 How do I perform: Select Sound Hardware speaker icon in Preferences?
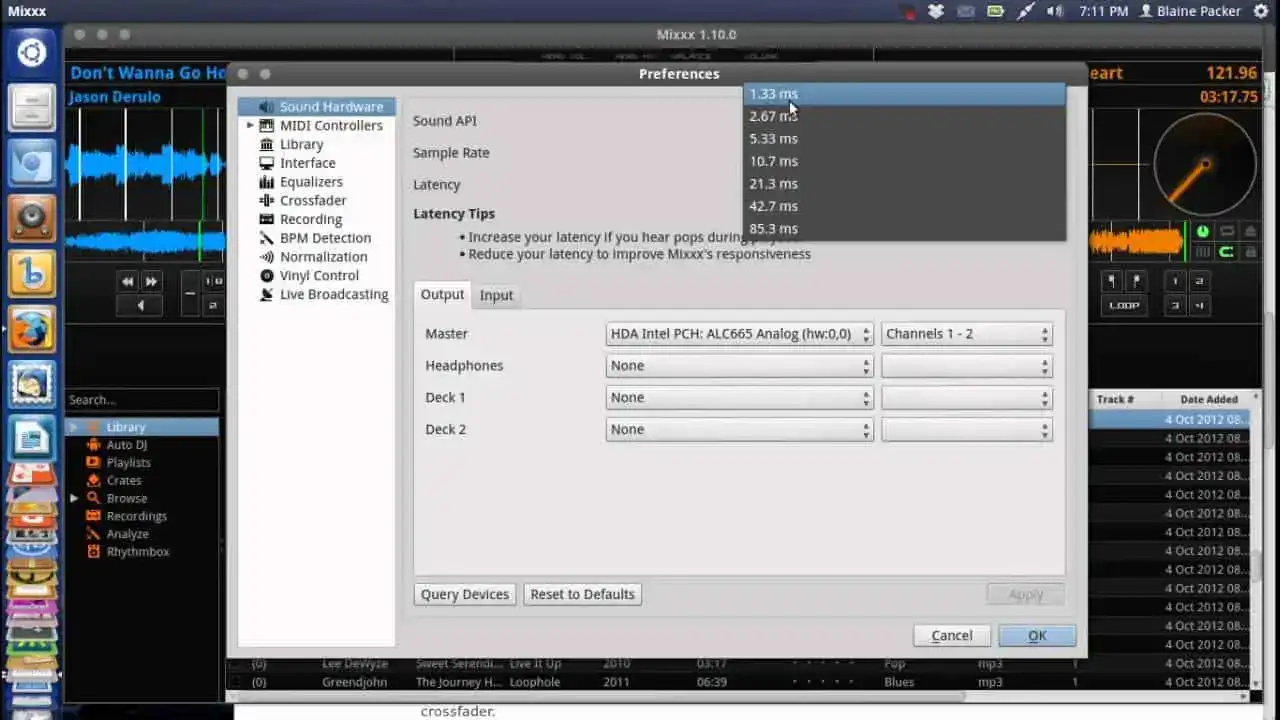[266, 106]
